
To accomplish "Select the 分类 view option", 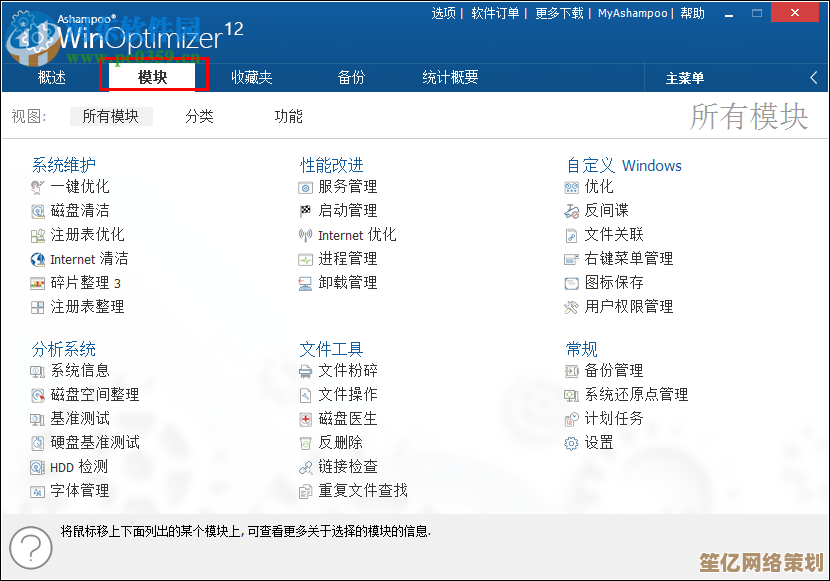I will [199, 117].
